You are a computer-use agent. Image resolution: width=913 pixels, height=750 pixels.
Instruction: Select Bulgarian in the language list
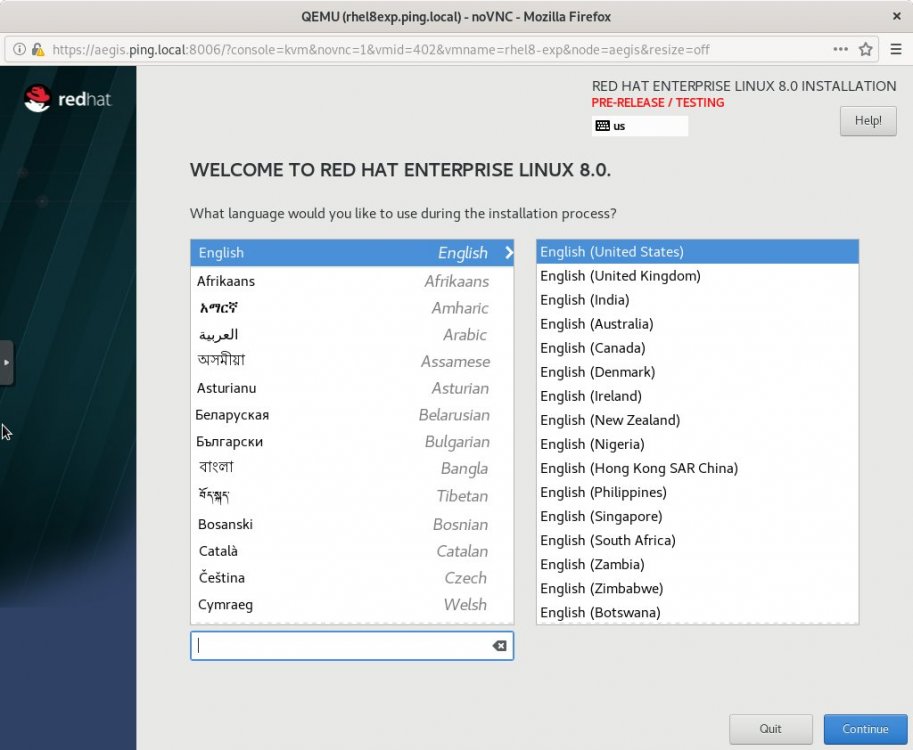click(352, 441)
